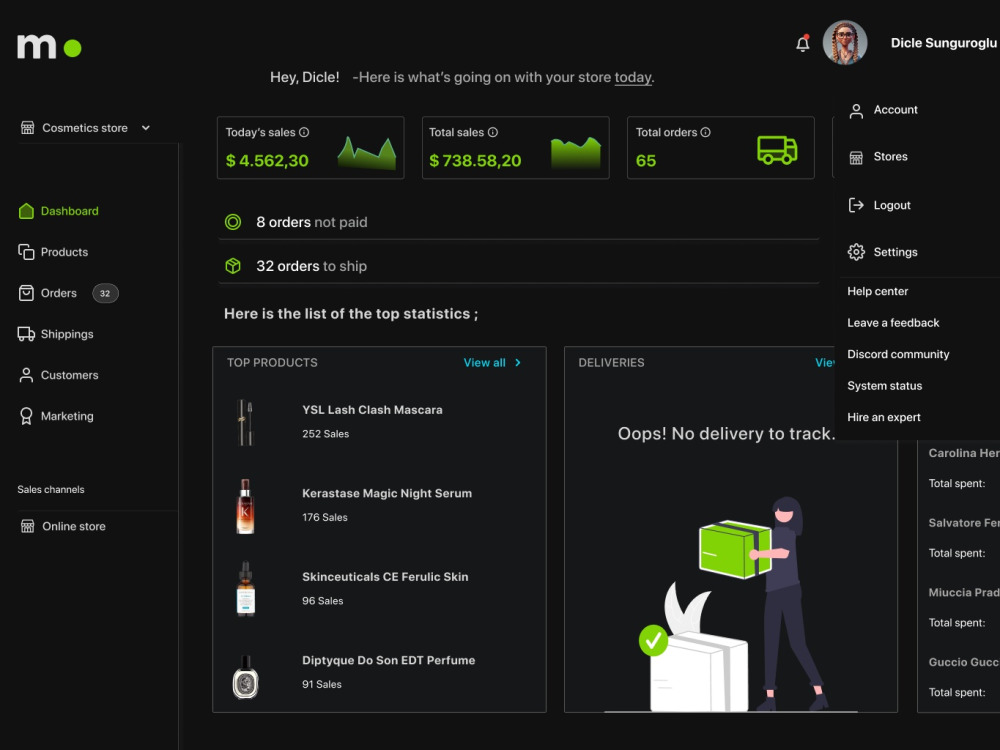Click Dicle's profile avatar

[x=844, y=43]
